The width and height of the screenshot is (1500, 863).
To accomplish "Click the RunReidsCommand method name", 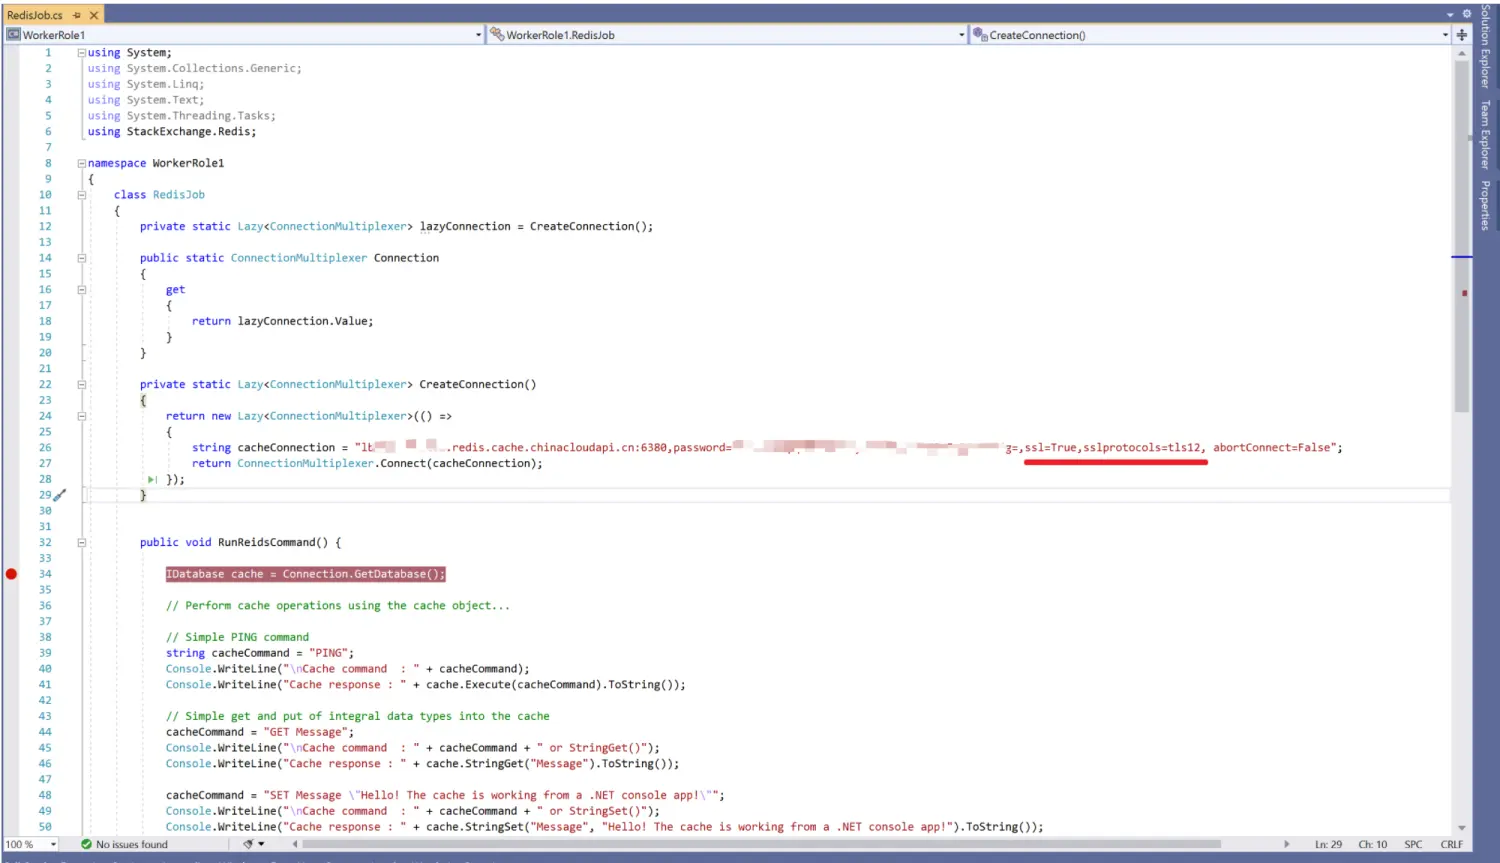I will pos(266,543).
